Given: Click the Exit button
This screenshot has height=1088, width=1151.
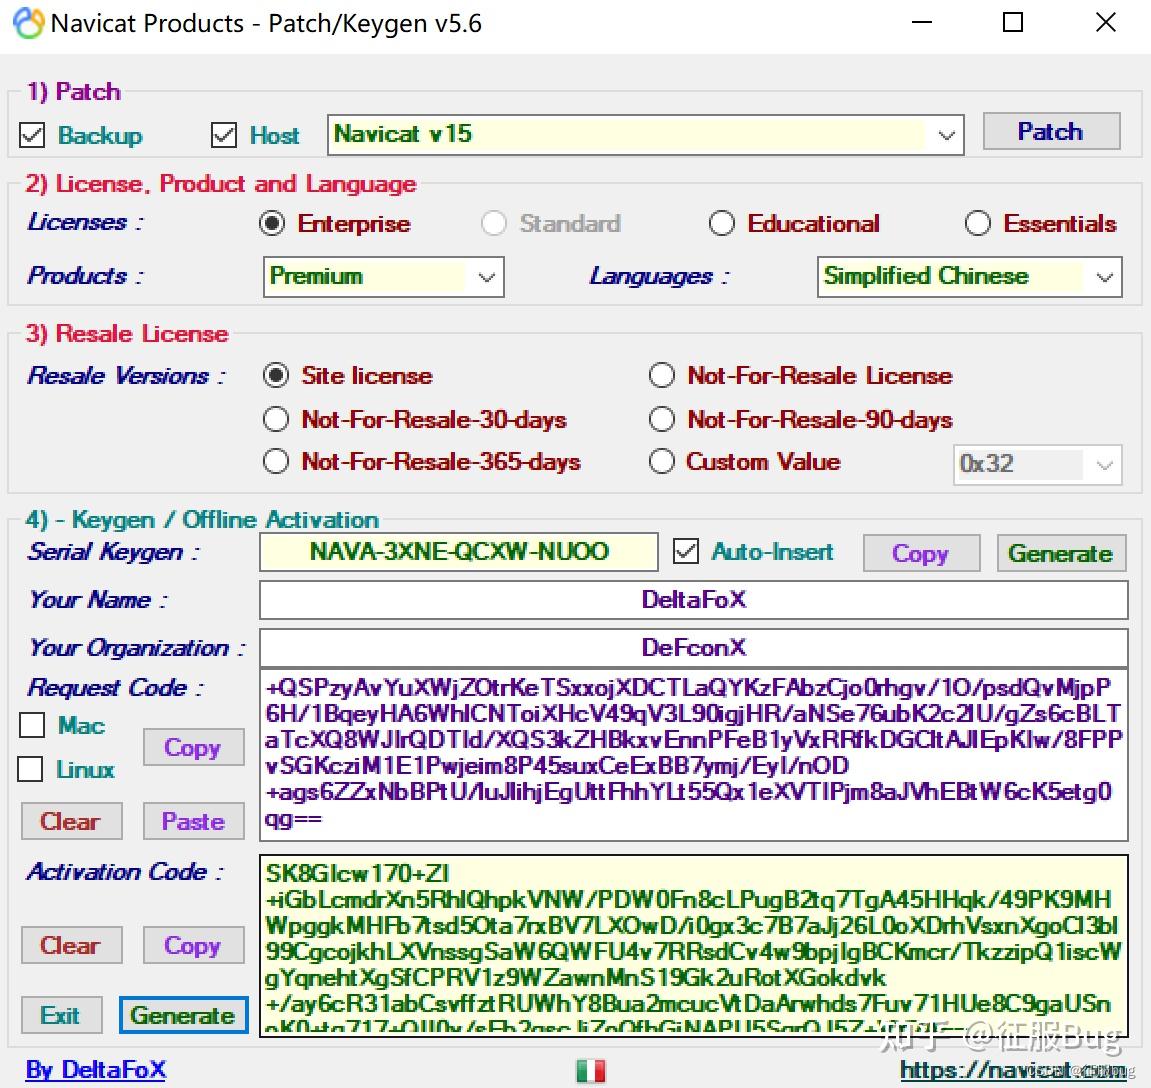Looking at the screenshot, I should tap(61, 1015).
